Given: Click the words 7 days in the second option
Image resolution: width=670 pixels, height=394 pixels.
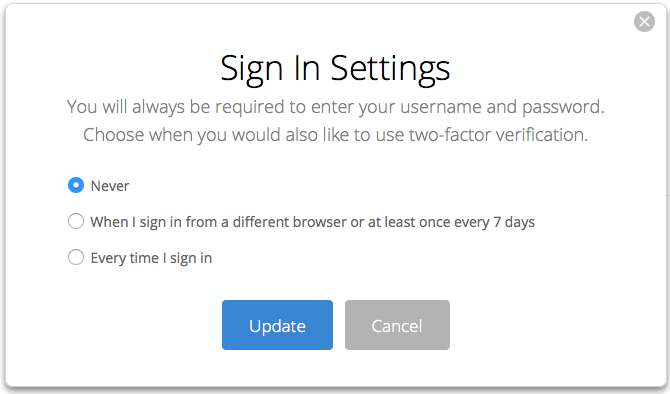Looking at the screenshot, I should (x=514, y=222).
